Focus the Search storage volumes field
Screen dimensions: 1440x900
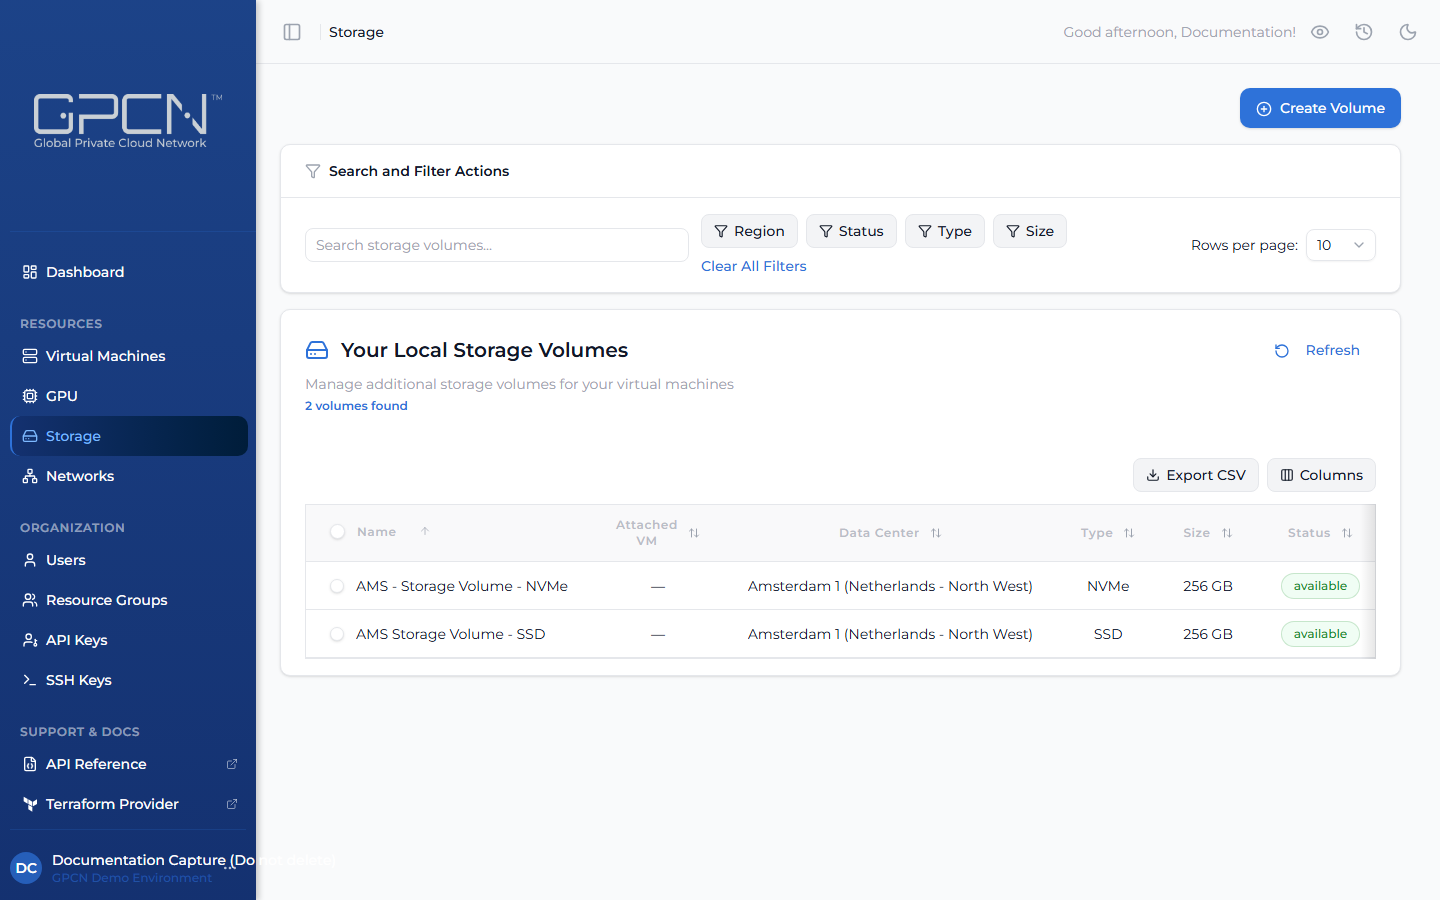click(497, 245)
